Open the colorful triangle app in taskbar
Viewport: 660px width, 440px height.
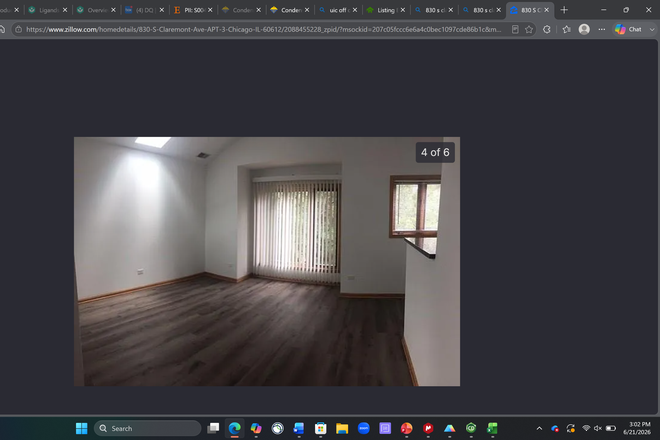(450, 428)
